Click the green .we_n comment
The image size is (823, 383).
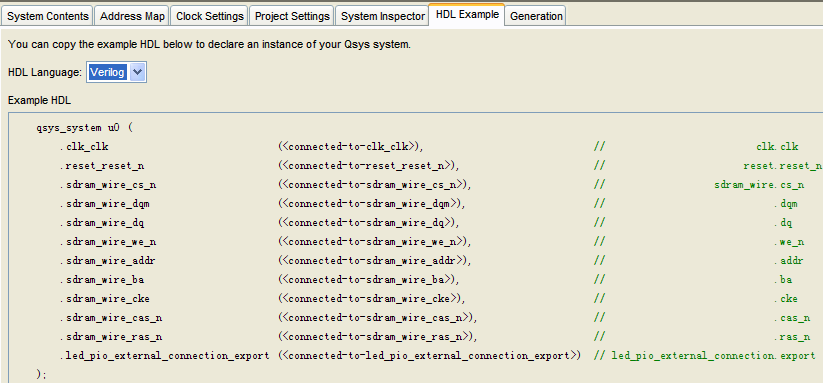point(789,242)
